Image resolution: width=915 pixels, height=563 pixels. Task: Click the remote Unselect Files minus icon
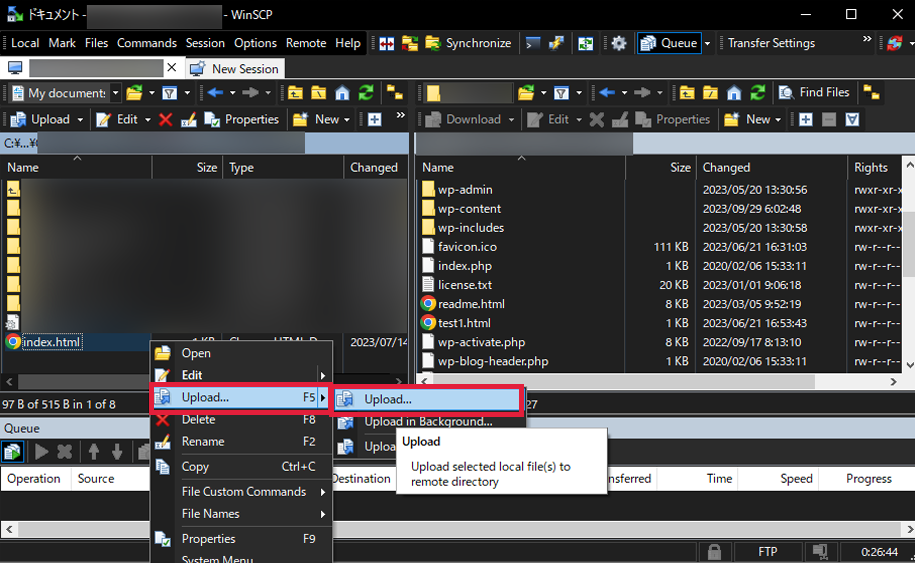click(829, 120)
